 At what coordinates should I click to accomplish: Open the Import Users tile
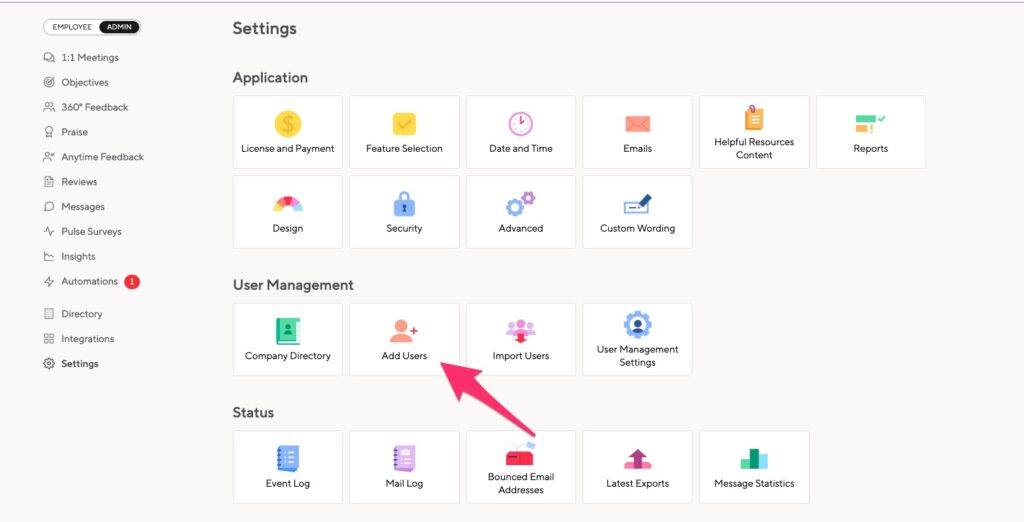tap(520, 339)
